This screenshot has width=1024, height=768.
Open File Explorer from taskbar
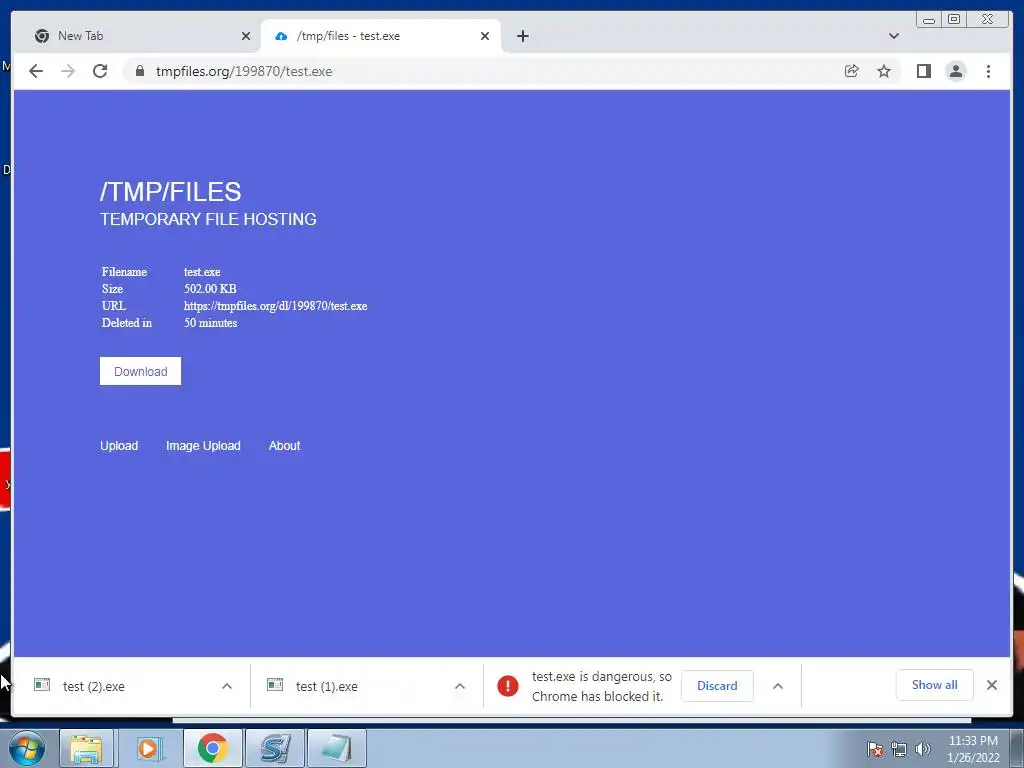pyautogui.click(x=86, y=748)
